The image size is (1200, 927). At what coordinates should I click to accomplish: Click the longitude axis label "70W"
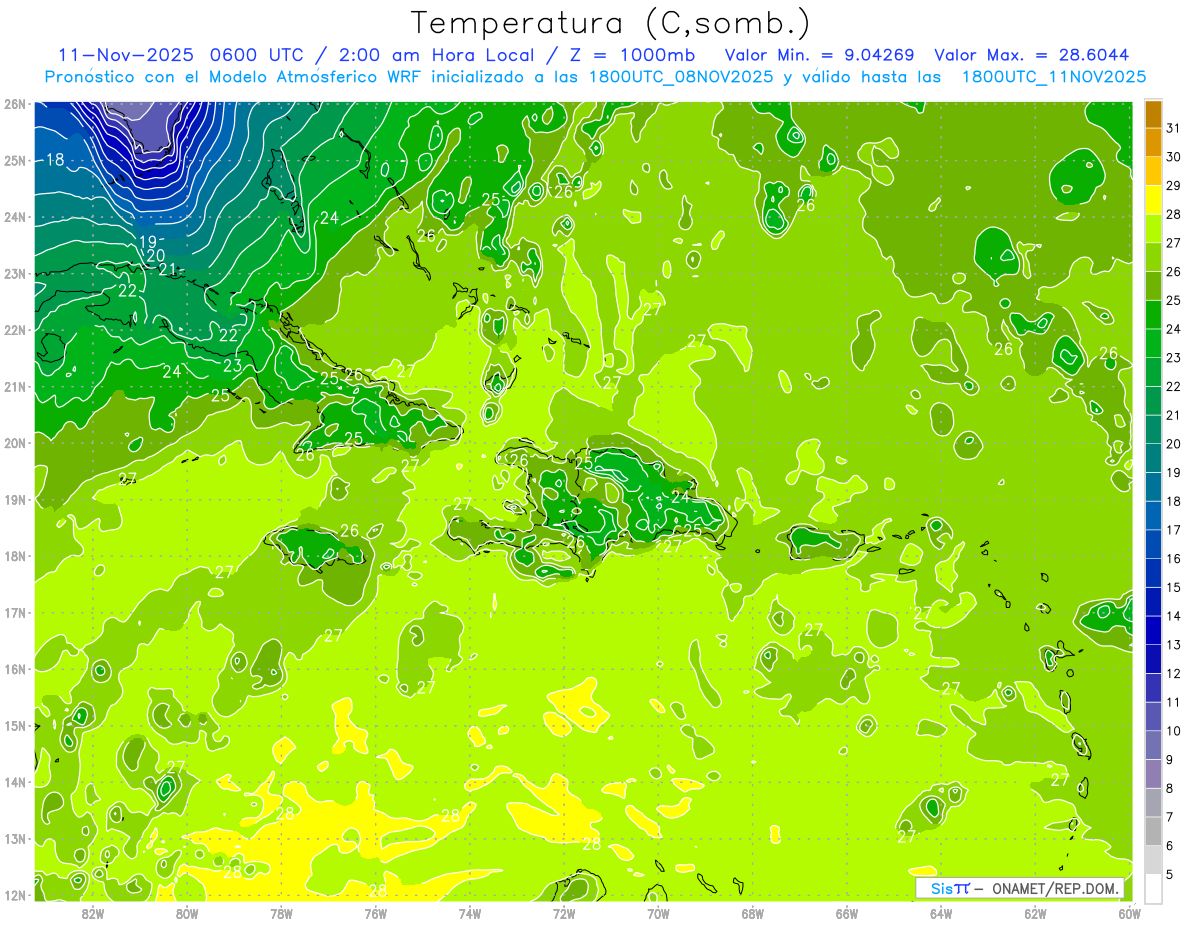(658, 913)
